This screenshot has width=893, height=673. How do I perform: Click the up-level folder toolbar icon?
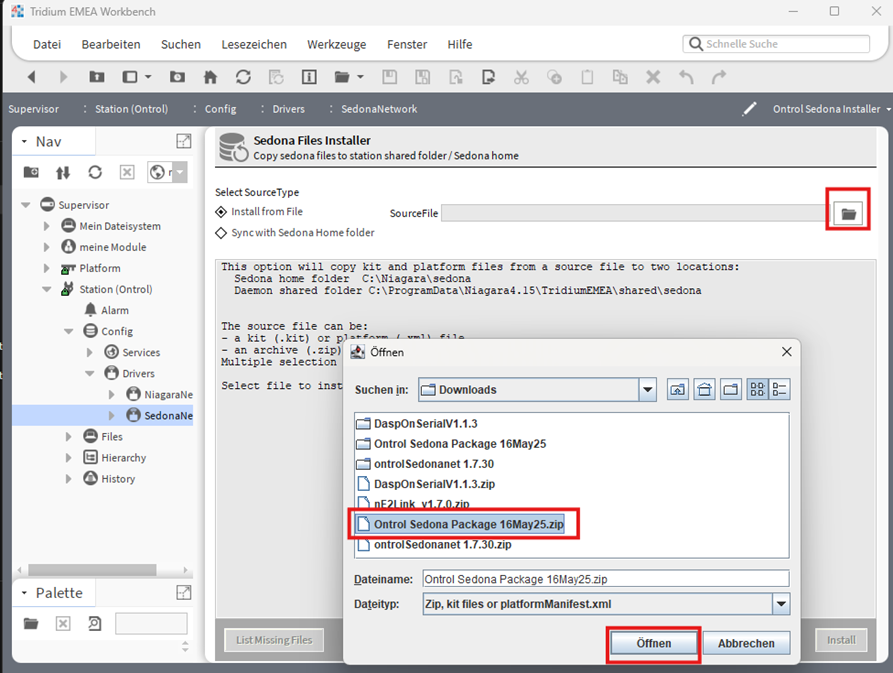click(x=97, y=77)
